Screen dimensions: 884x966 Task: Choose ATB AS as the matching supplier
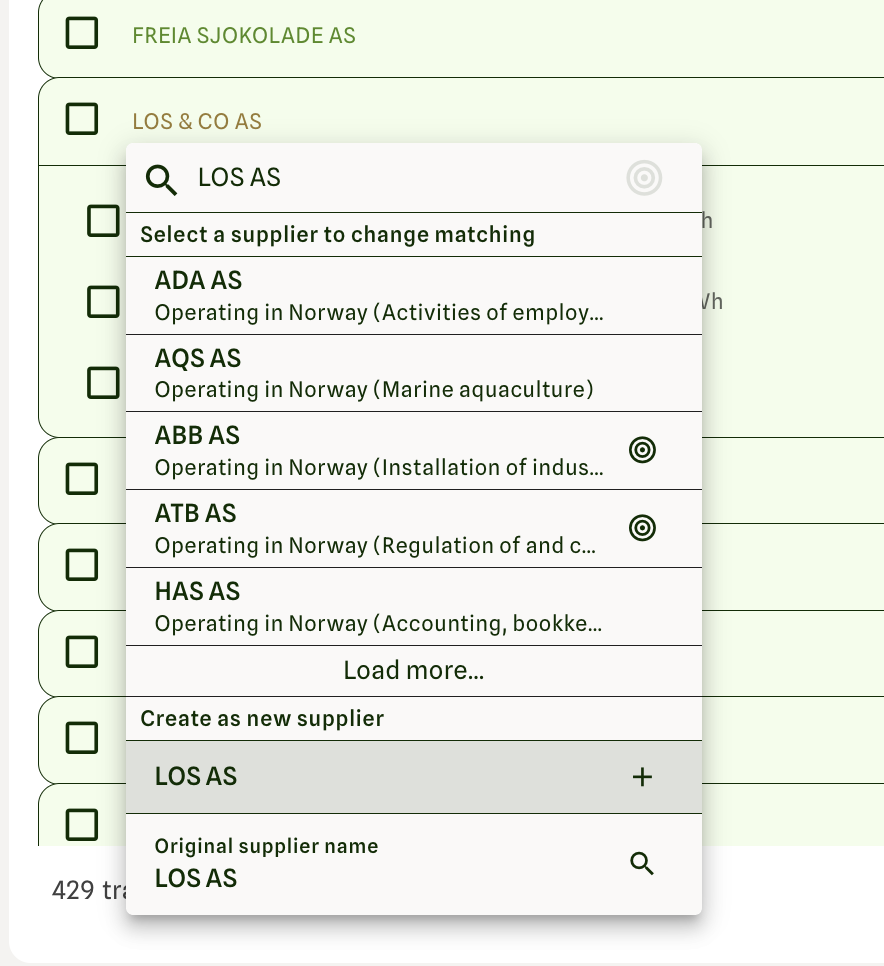(414, 529)
